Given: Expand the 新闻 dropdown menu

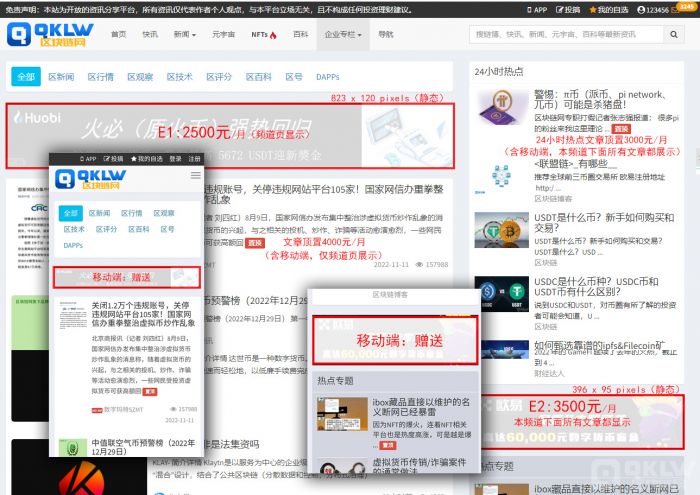Looking at the screenshot, I should (184, 34).
